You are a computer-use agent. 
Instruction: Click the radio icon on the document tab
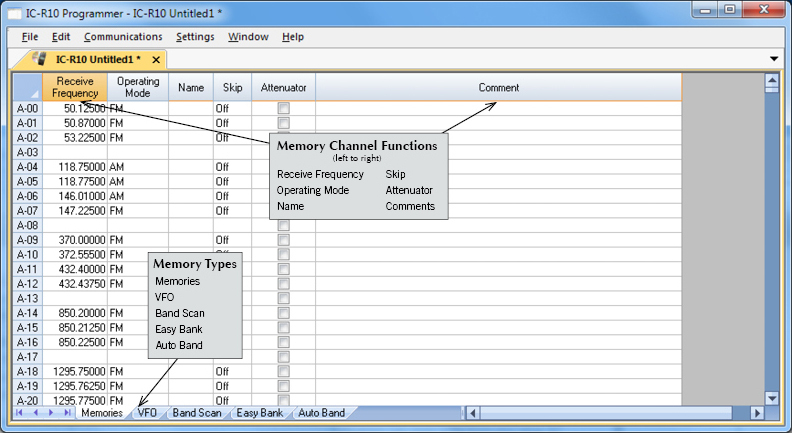40,59
